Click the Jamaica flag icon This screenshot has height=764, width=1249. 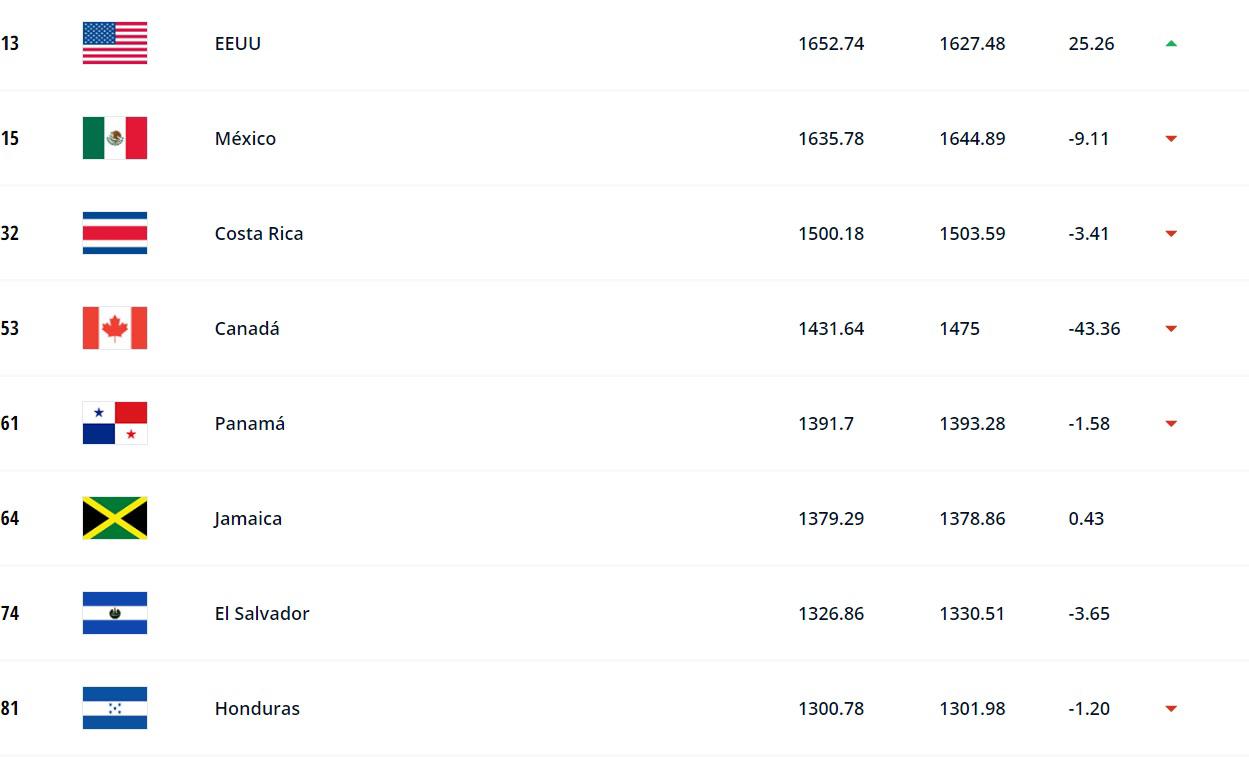pyautogui.click(x=115, y=518)
